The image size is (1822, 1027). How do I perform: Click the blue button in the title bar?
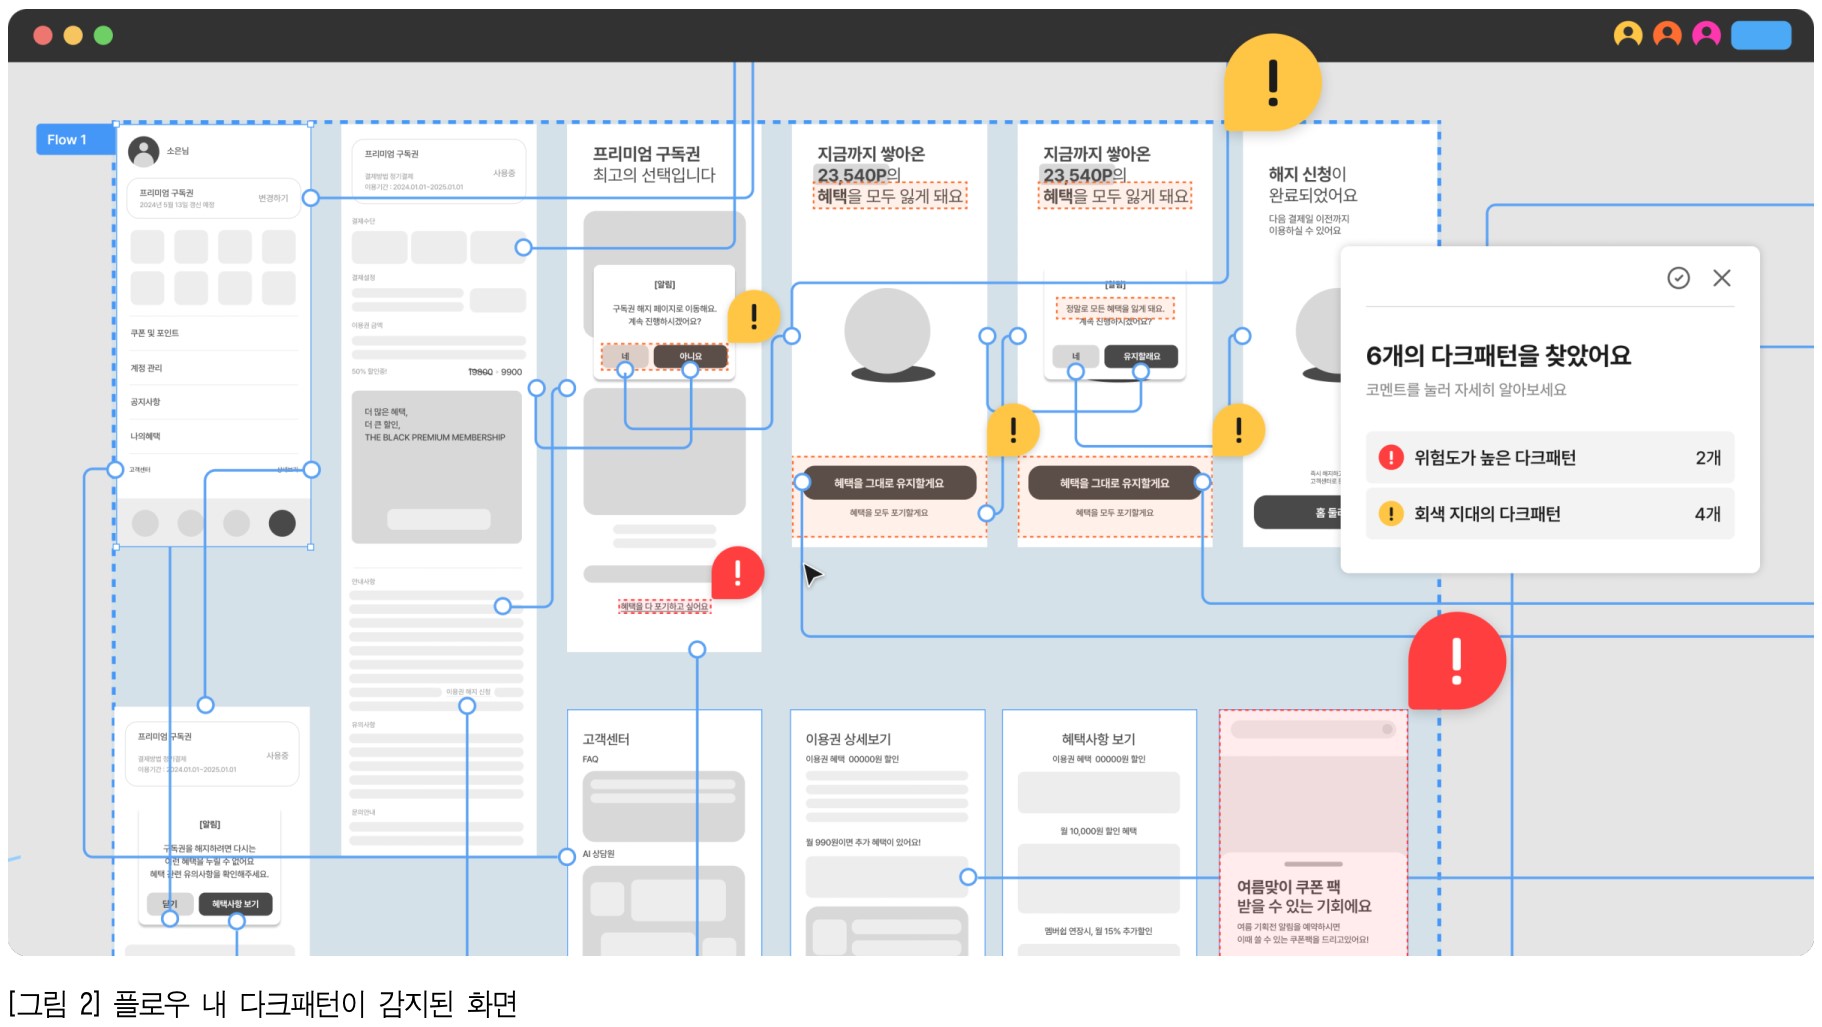[x=1760, y=35]
